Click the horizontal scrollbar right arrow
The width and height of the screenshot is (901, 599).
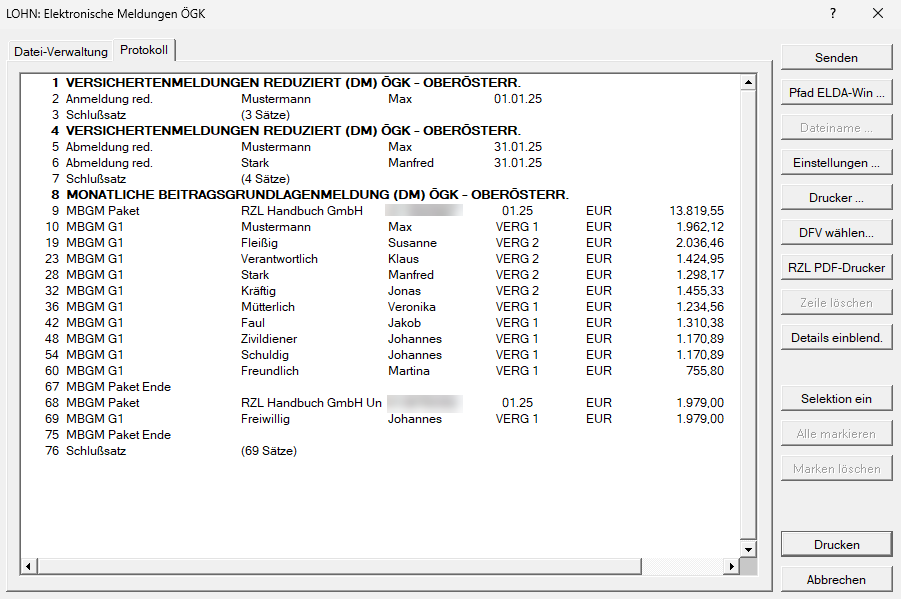tap(728, 566)
